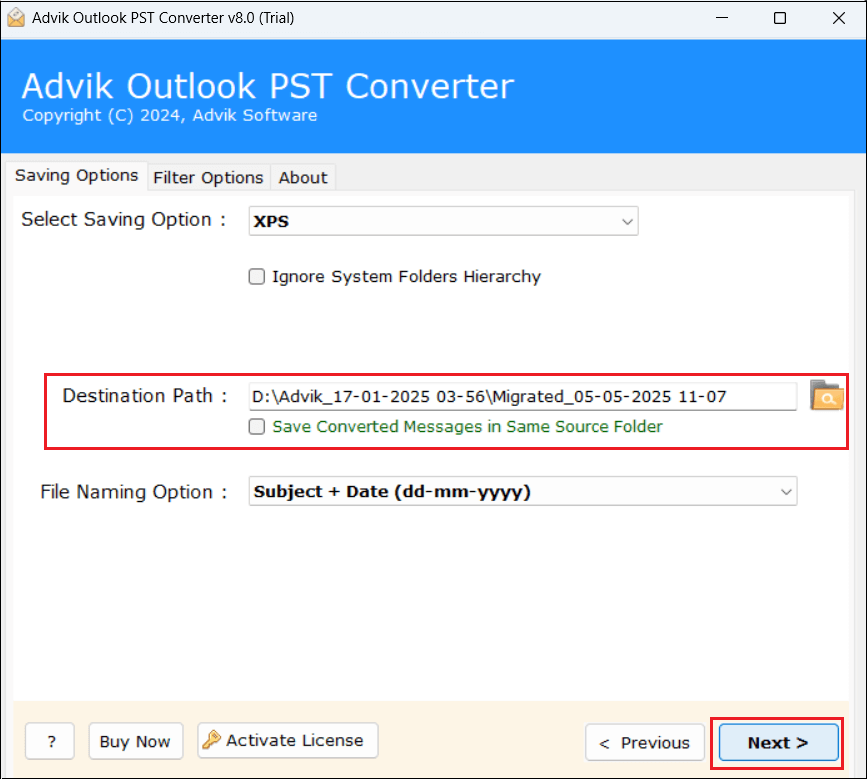Close the Advik converter window
Viewport: 867px width, 779px height.
pyautogui.click(x=838, y=18)
